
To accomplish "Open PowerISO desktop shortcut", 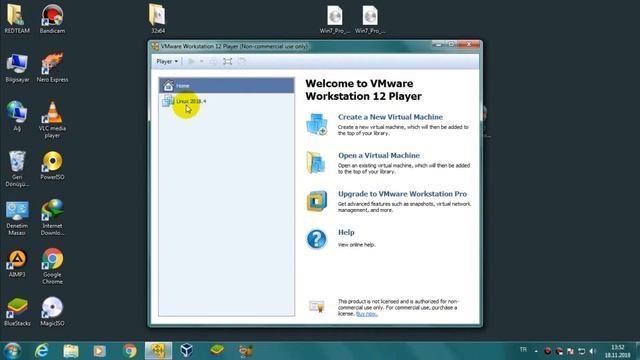I will 52,165.
